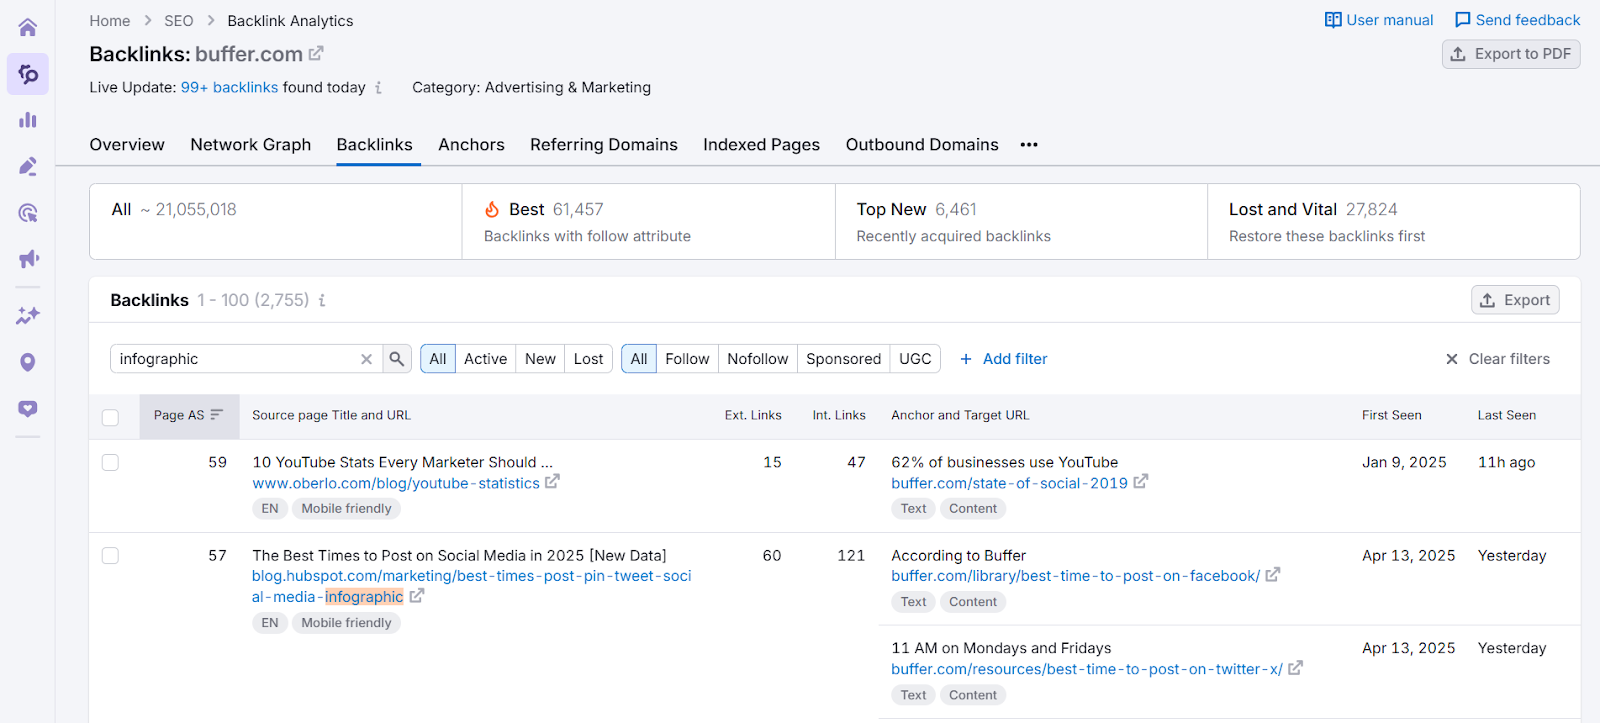This screenshot has width=1600, height=723.
Task: Switch to the Indexed Pages tab
Action: coord(761,145)
